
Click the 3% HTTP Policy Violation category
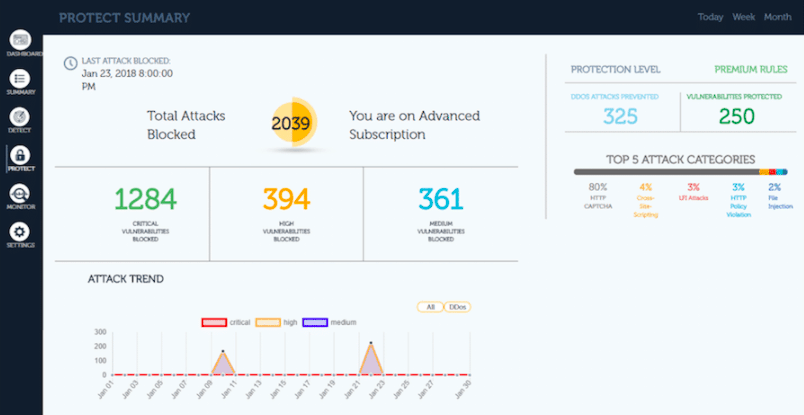[x=738, y=201]
